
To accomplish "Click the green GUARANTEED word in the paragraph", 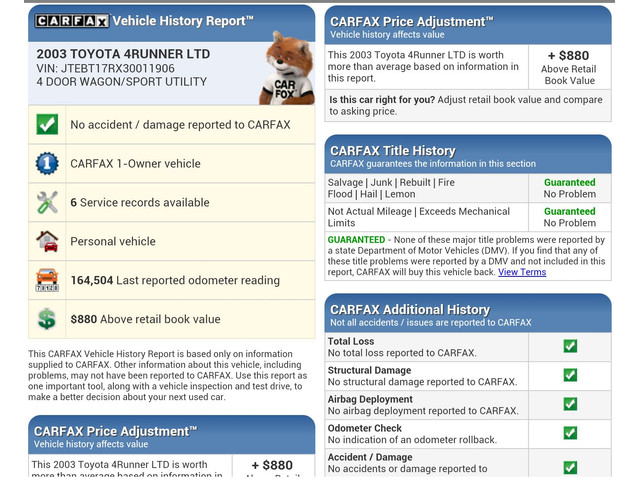I will click(x=356, y=240).
